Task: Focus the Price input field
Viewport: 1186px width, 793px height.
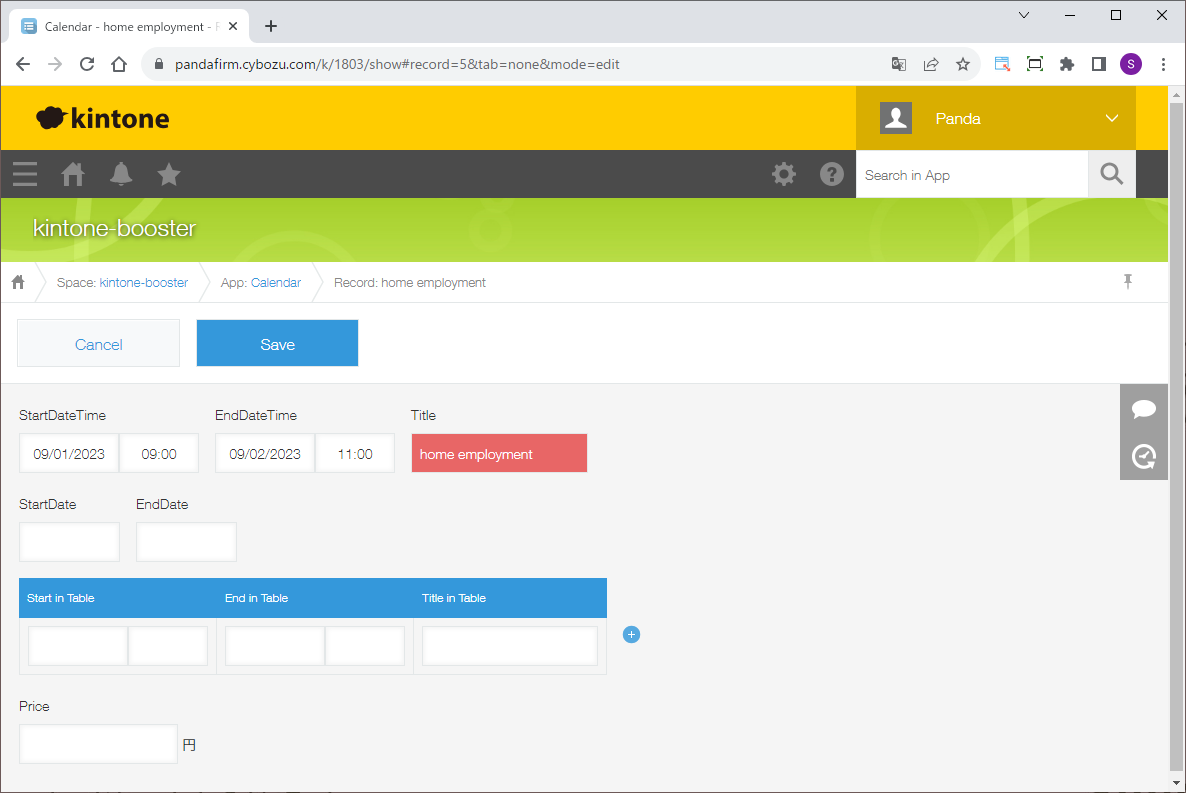Action: (98, 744)
